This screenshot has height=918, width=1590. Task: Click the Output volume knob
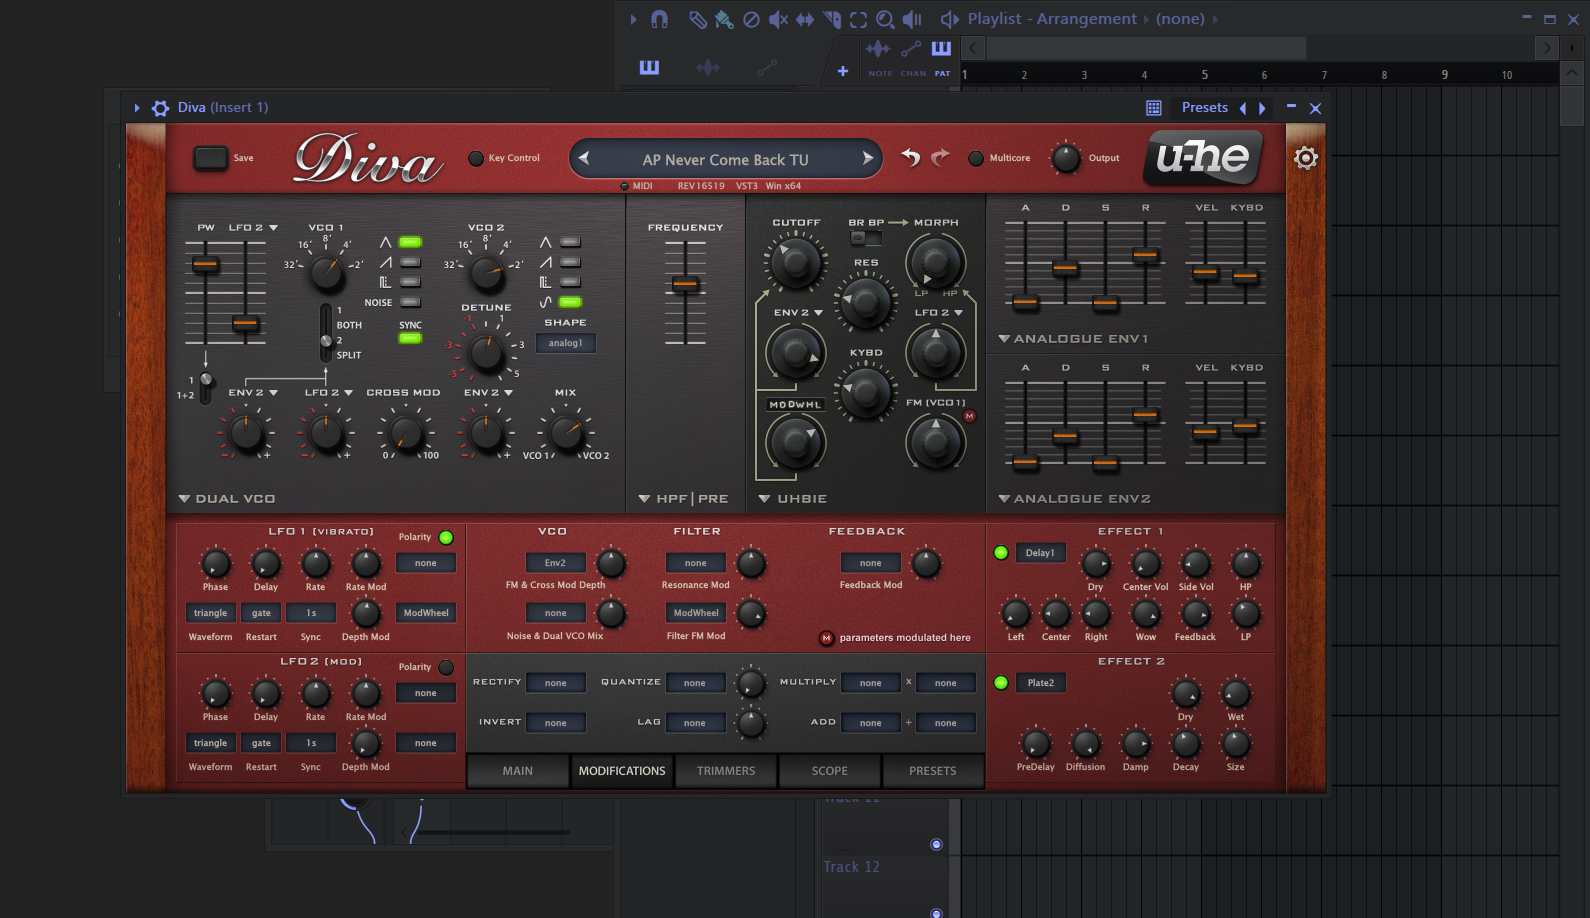1066,158
